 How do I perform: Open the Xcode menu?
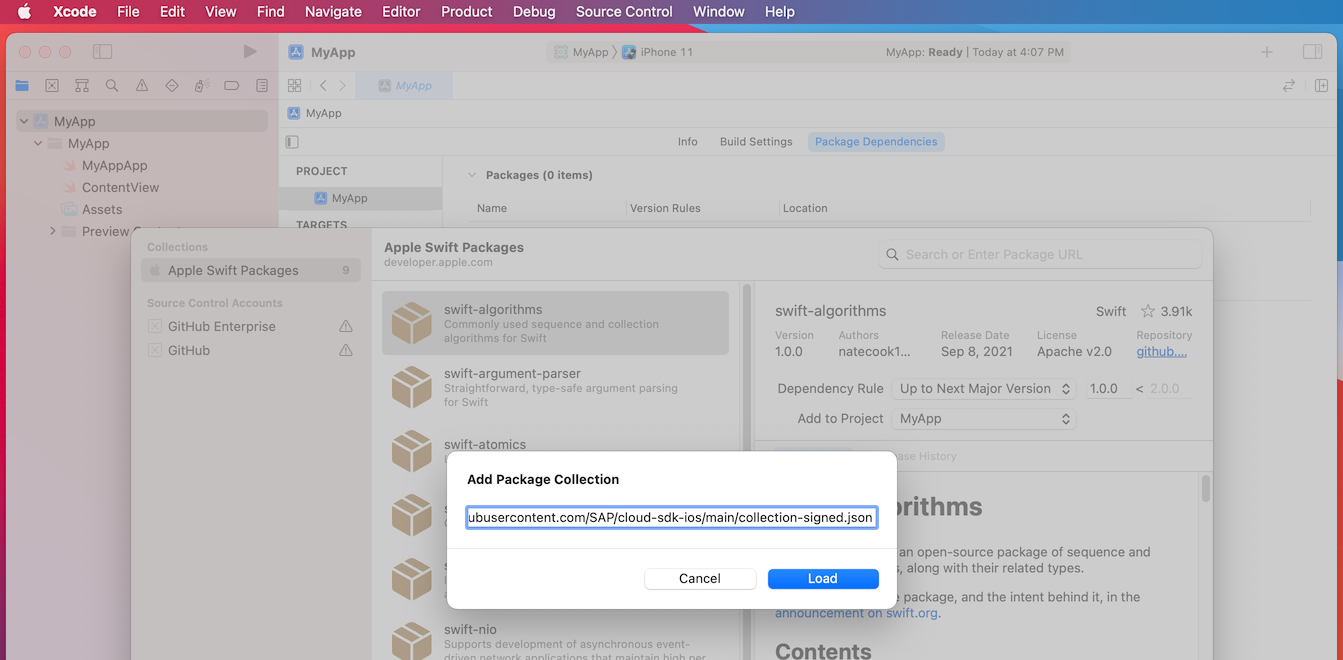tap(75, 12)
